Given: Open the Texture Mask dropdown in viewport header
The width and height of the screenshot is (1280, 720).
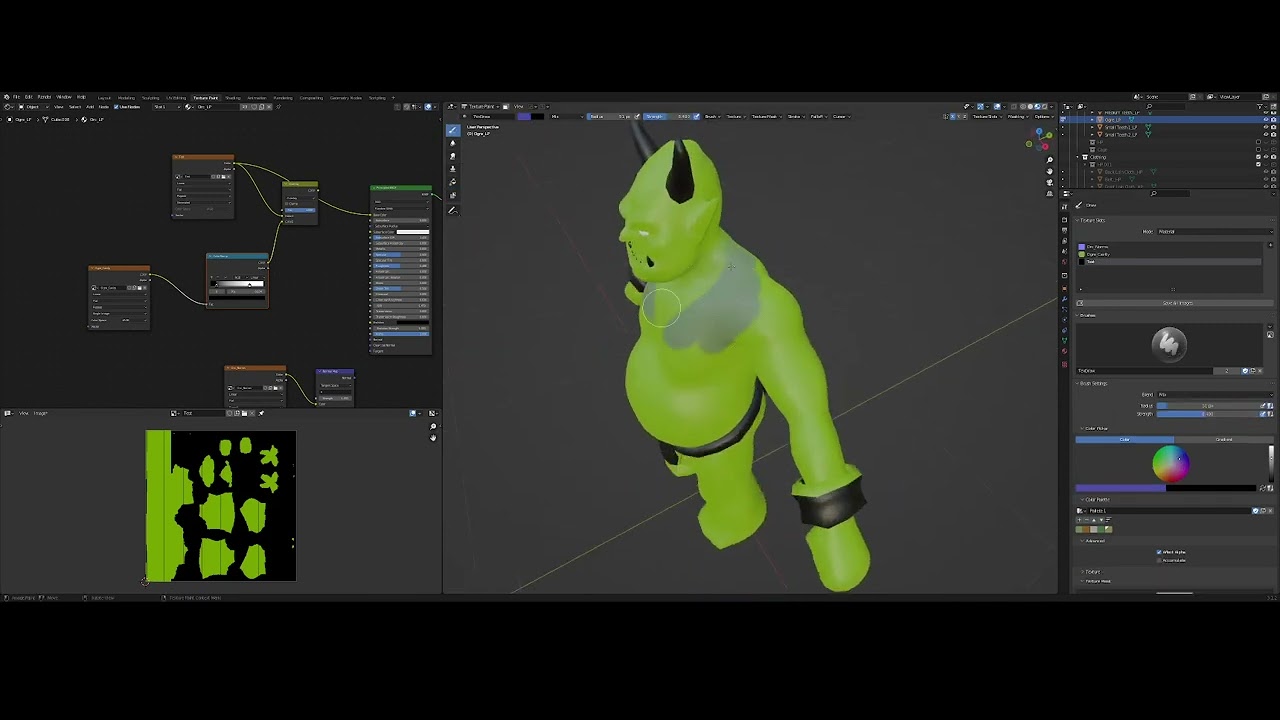Looking at the screenshot, I should click(766, 116).
